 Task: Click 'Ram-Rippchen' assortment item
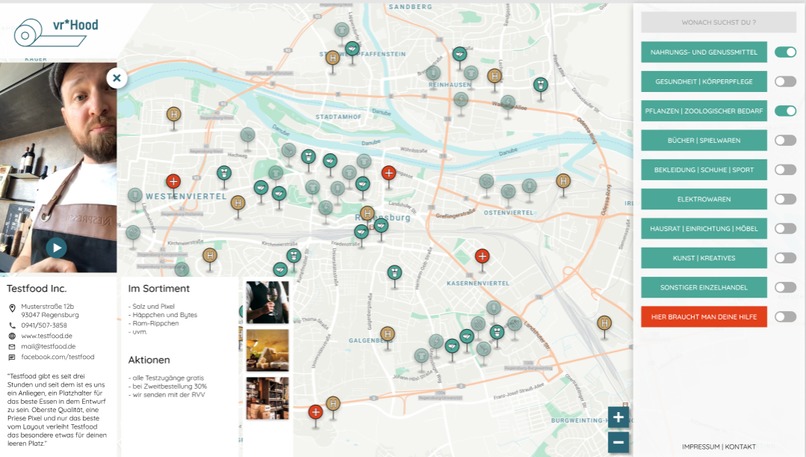coord(156,323)
